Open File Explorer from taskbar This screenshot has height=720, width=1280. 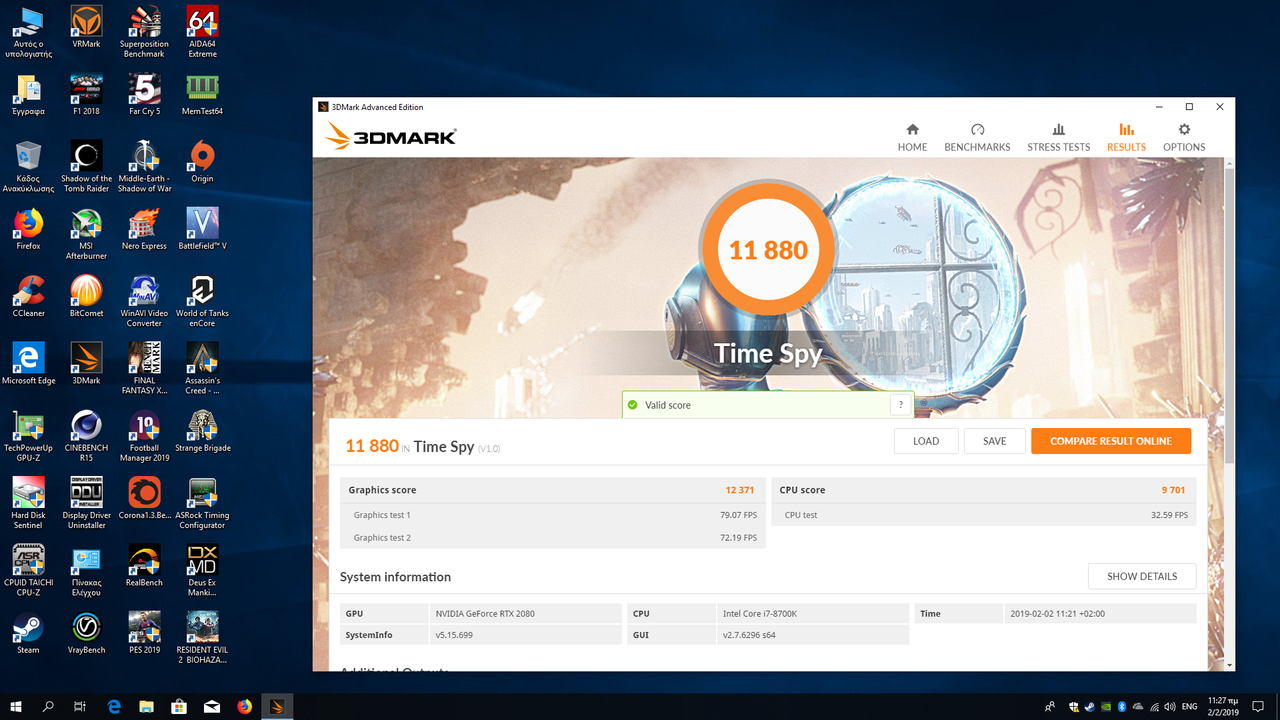[146, 706]
